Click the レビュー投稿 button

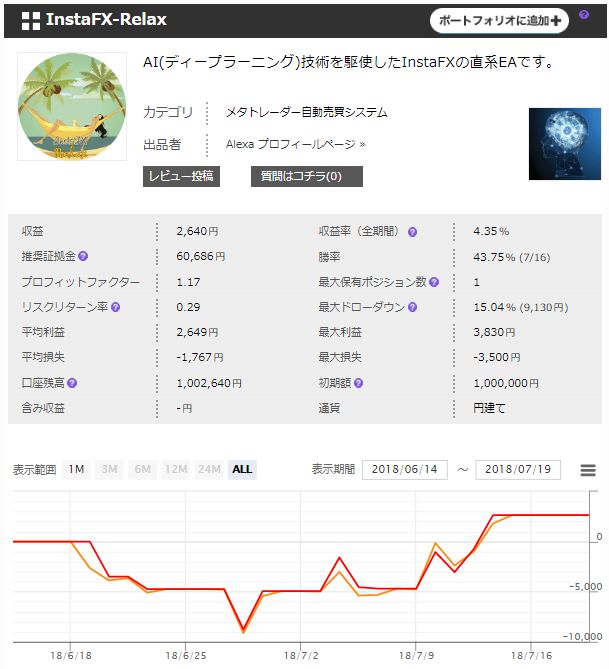coord(181,176)
